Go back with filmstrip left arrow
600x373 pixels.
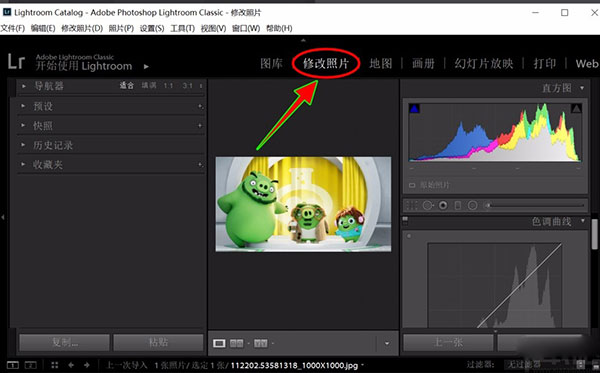71,365
